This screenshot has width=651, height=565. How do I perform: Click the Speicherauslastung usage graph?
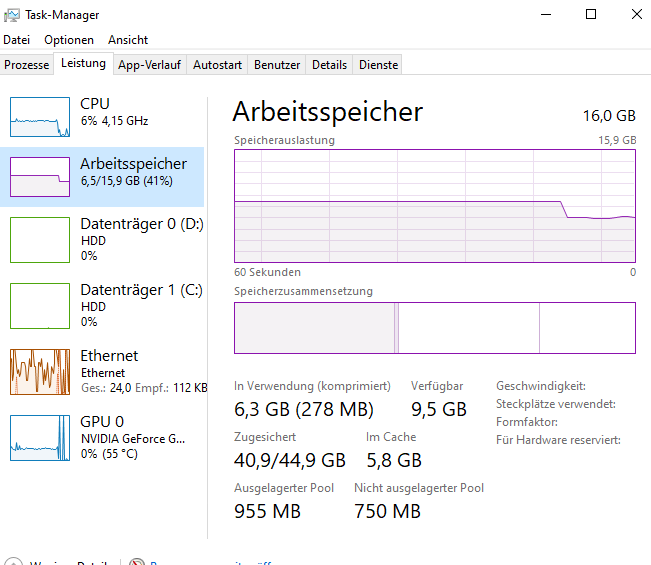[435, 206]
